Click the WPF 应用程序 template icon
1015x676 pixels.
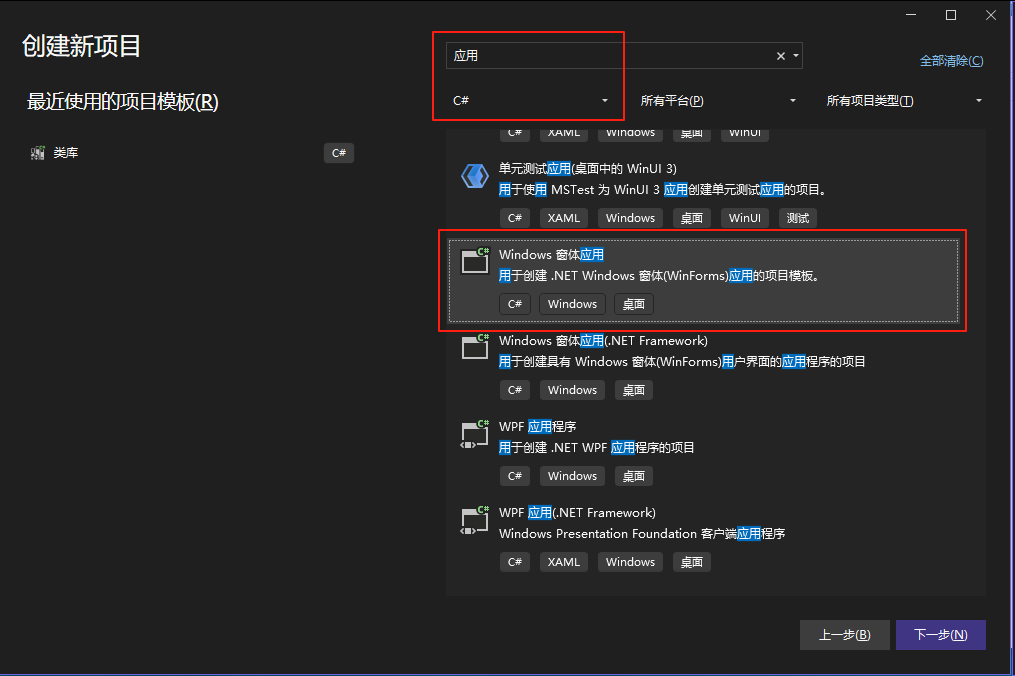click(474, 433)
